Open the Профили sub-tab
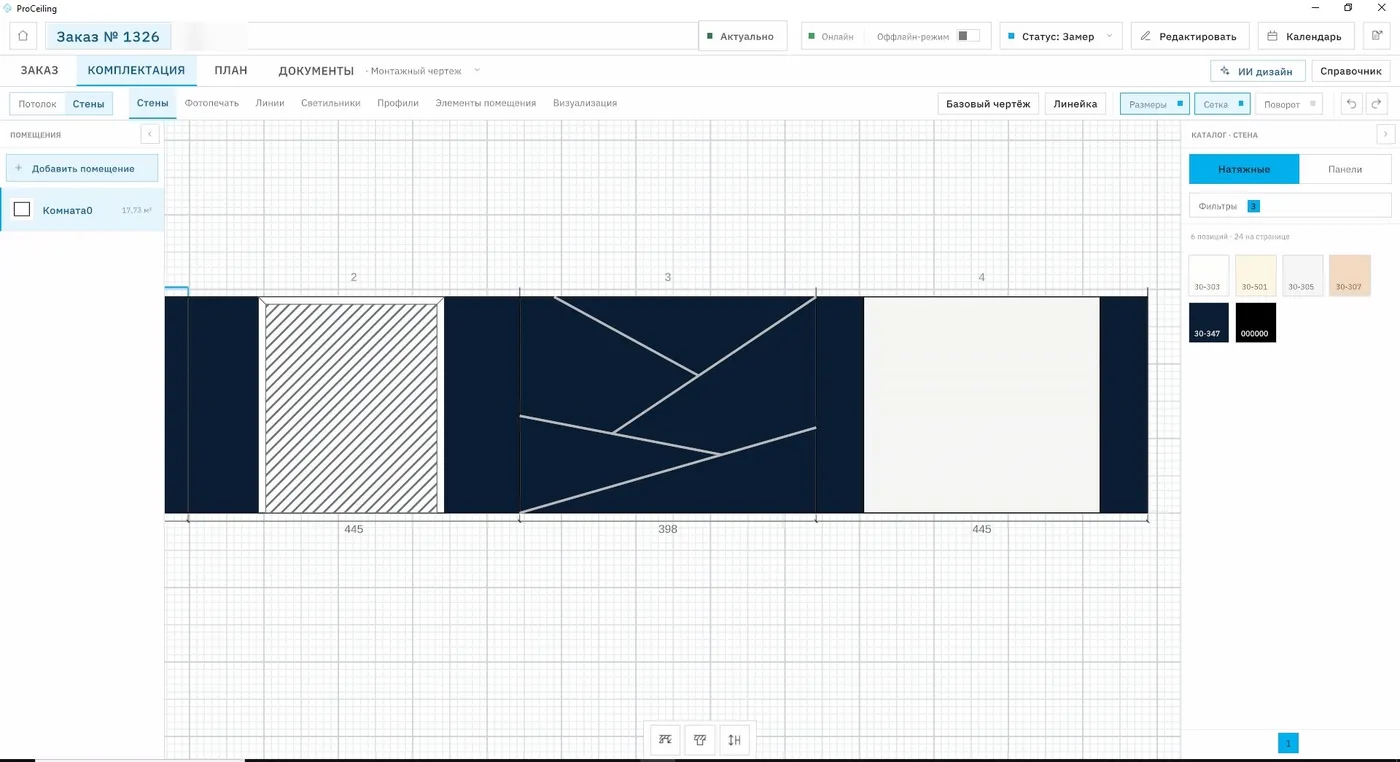 pyautogui.click(x=398, y=103)
